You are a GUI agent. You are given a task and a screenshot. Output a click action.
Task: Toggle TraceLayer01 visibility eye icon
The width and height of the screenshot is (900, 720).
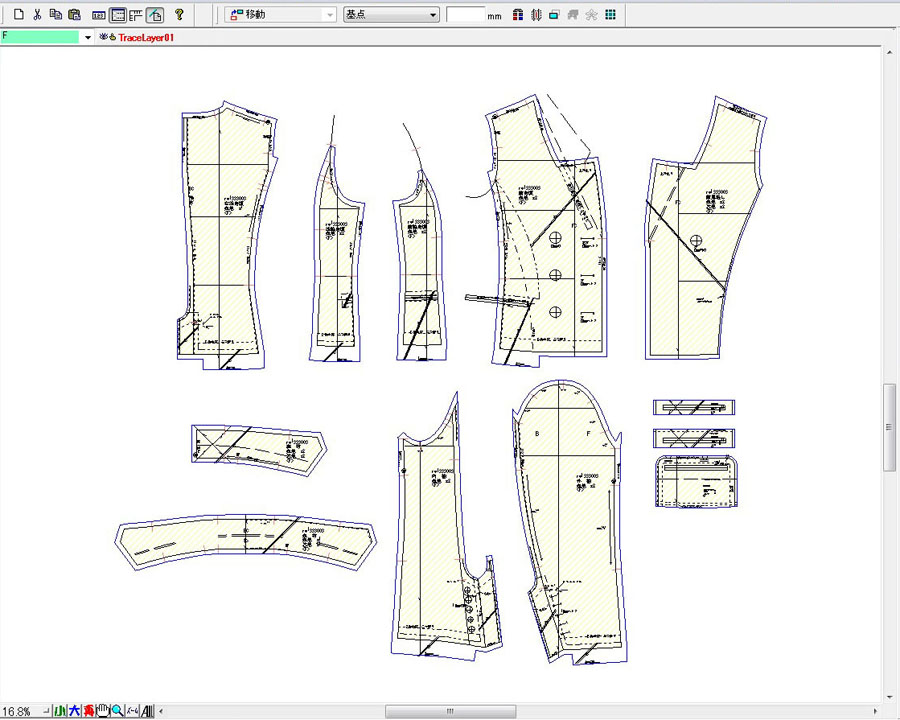pyautogui.click(x=103, y=37)
